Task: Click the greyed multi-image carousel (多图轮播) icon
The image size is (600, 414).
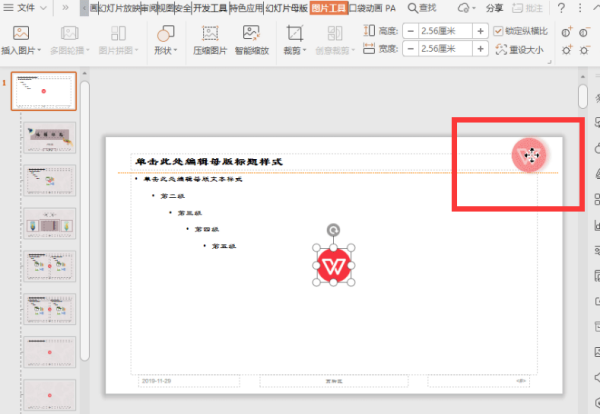Action: coord(70,33)
